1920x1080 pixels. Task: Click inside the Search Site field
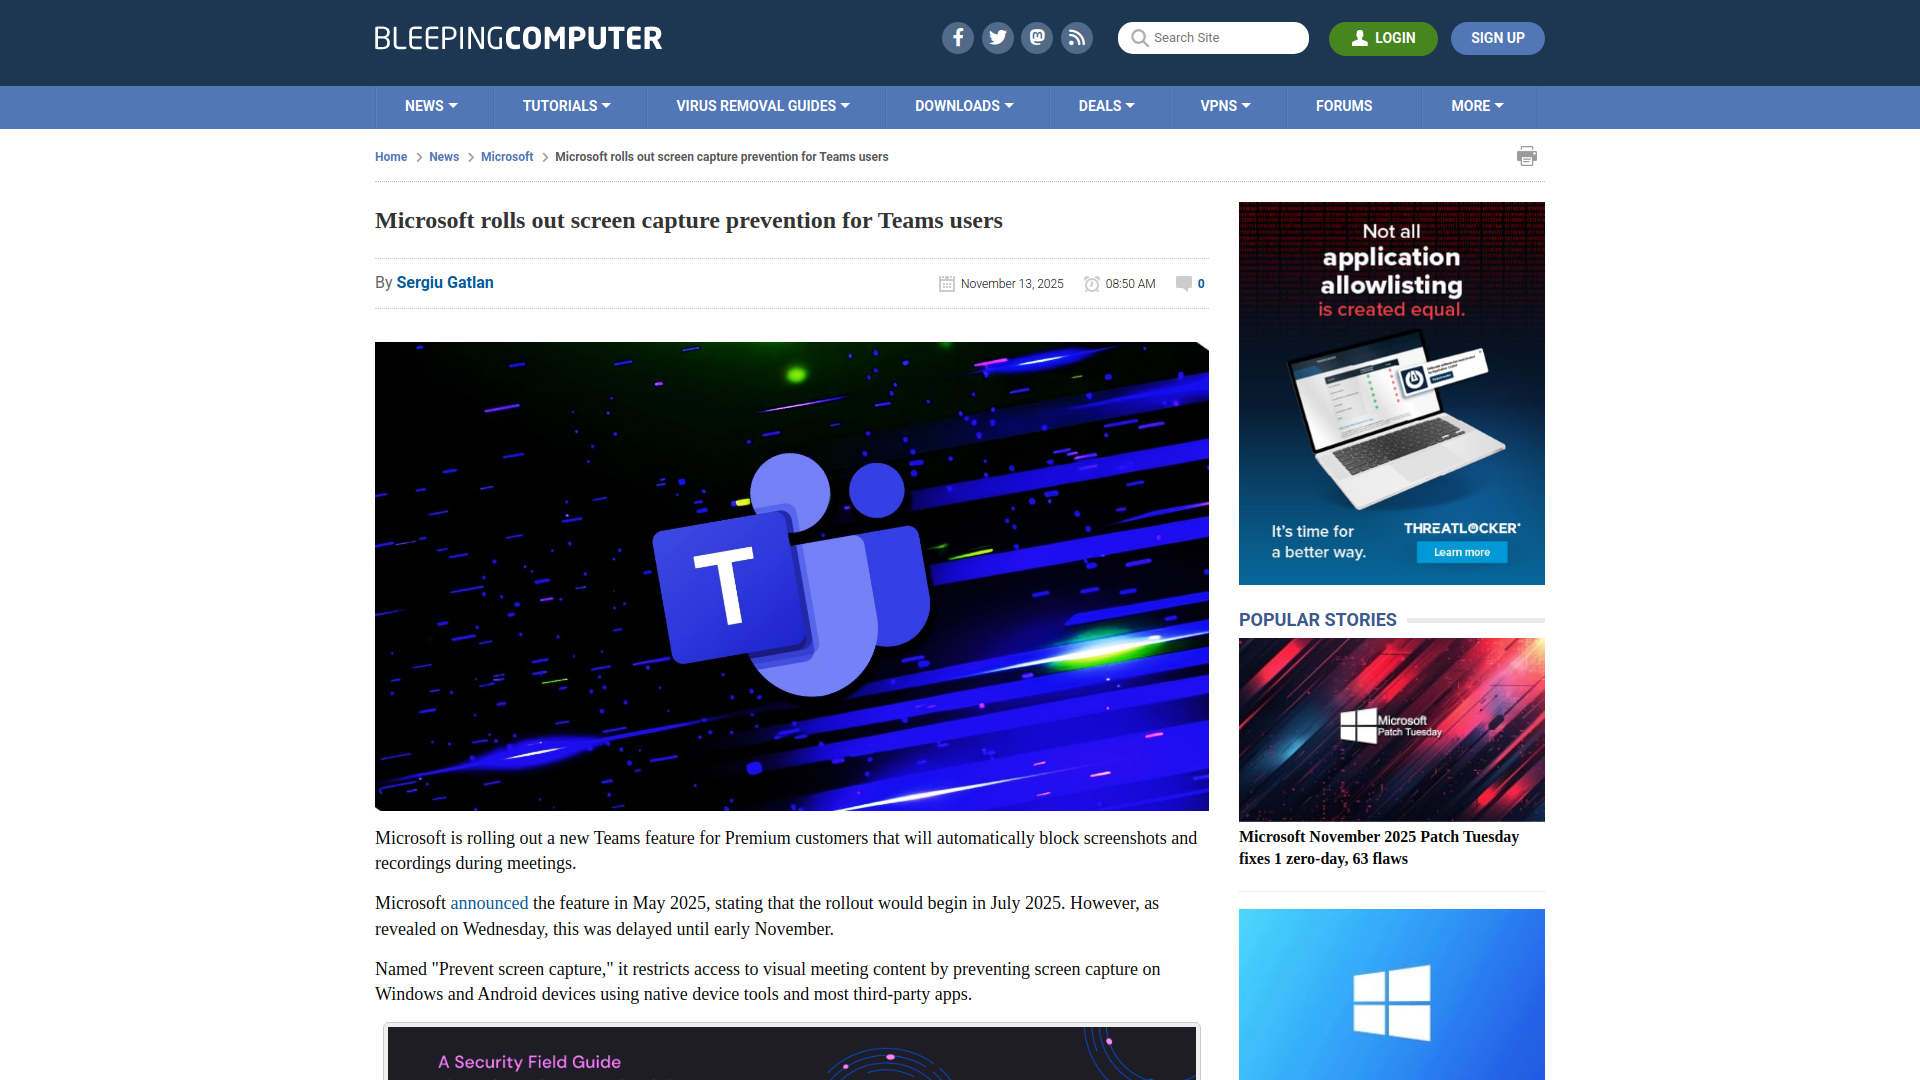click(1220, 38)
